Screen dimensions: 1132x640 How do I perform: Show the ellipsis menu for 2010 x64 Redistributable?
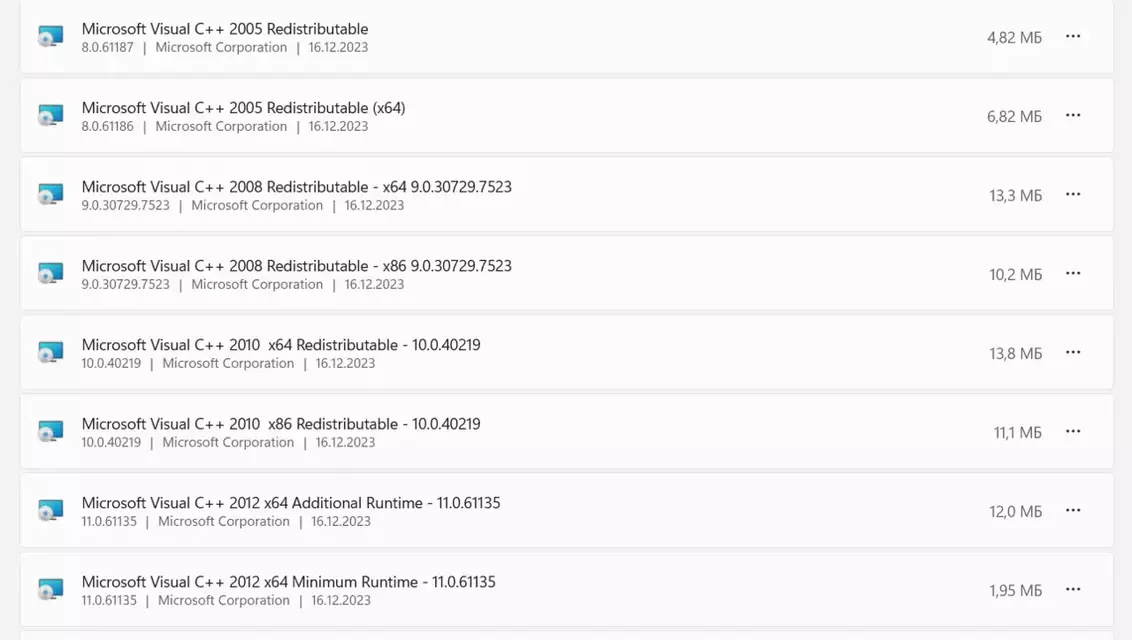pyautogui.click(x=1073, y=352)
